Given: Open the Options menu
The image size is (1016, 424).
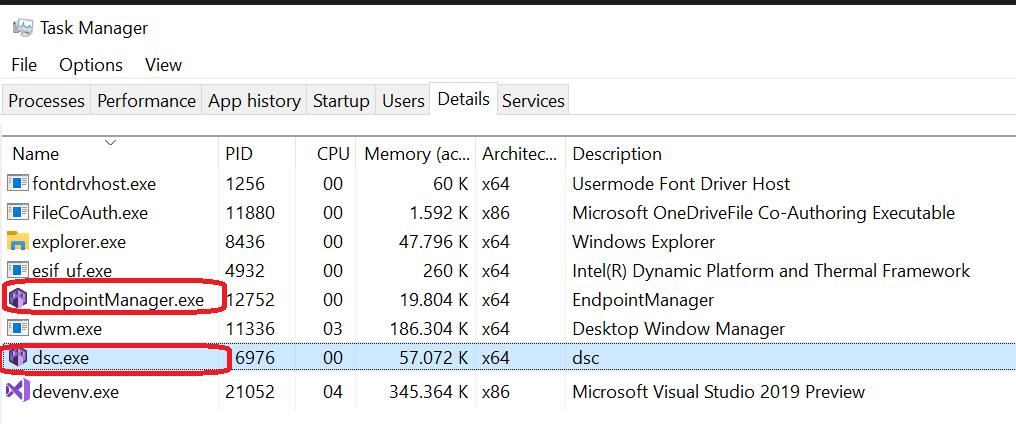Looking at the screenshot, I should 91,65.
